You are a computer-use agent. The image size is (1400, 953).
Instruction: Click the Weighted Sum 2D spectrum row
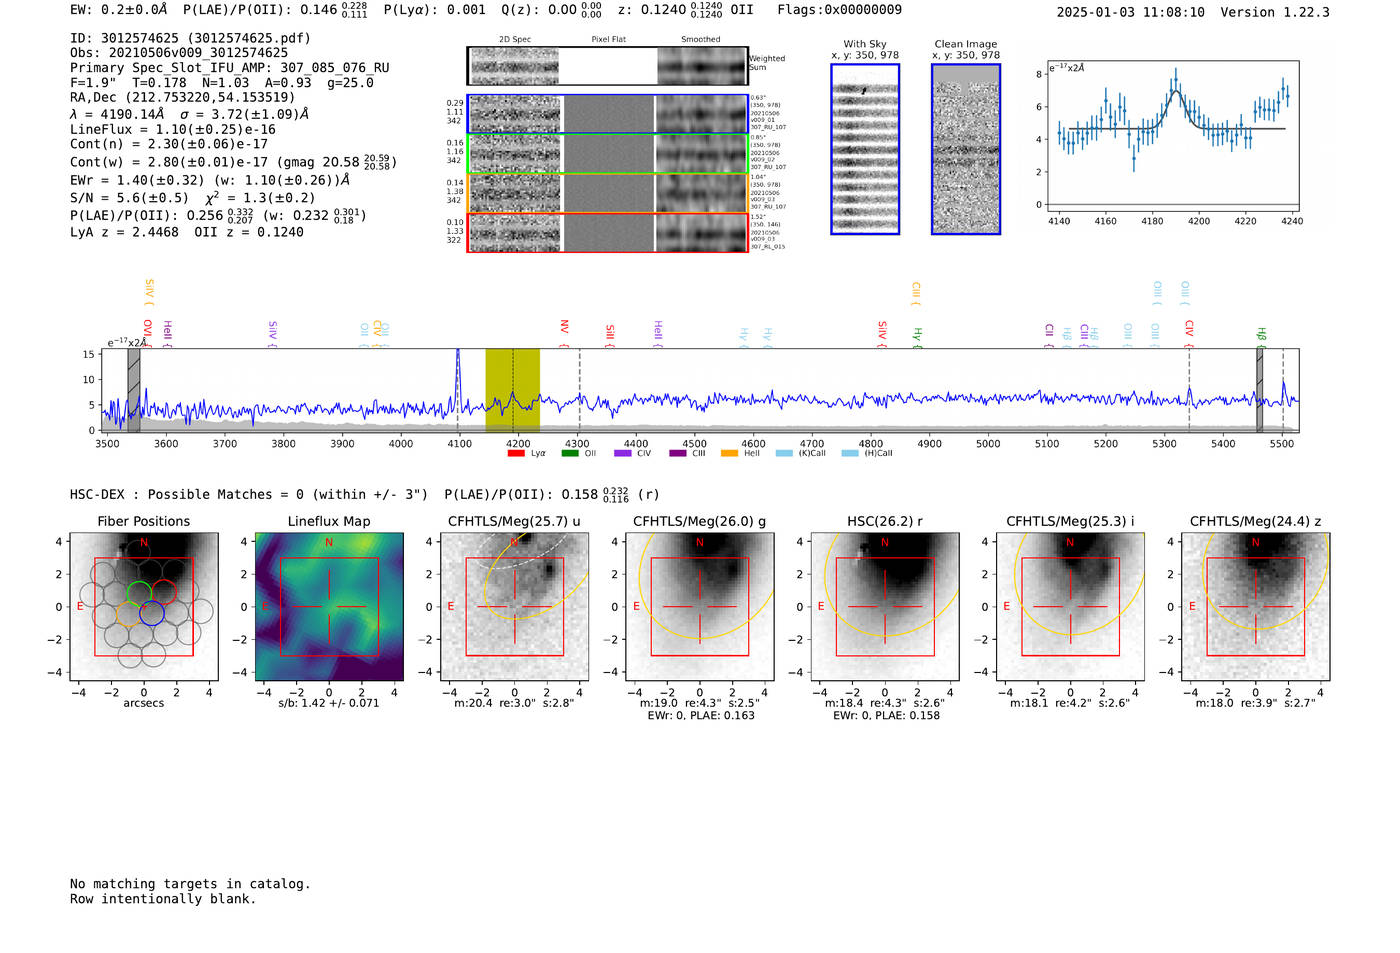tap(608, 66)
